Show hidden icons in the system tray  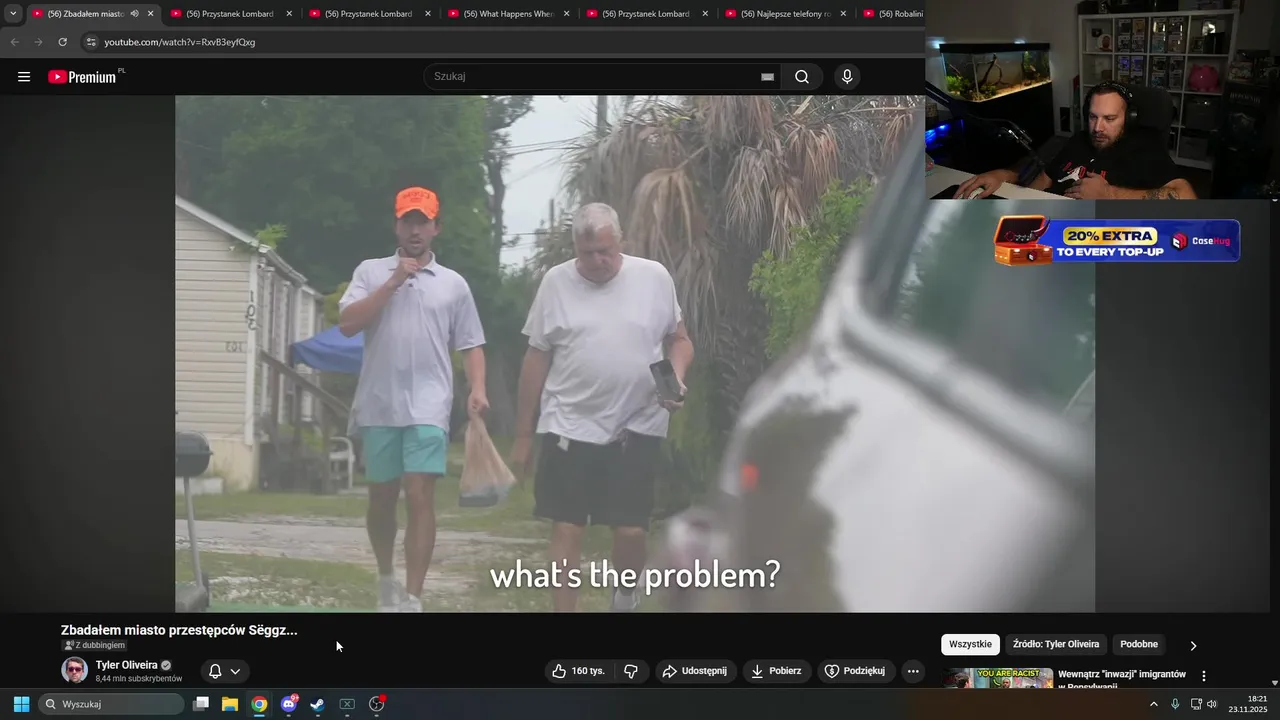click(x=1154, y=704)
